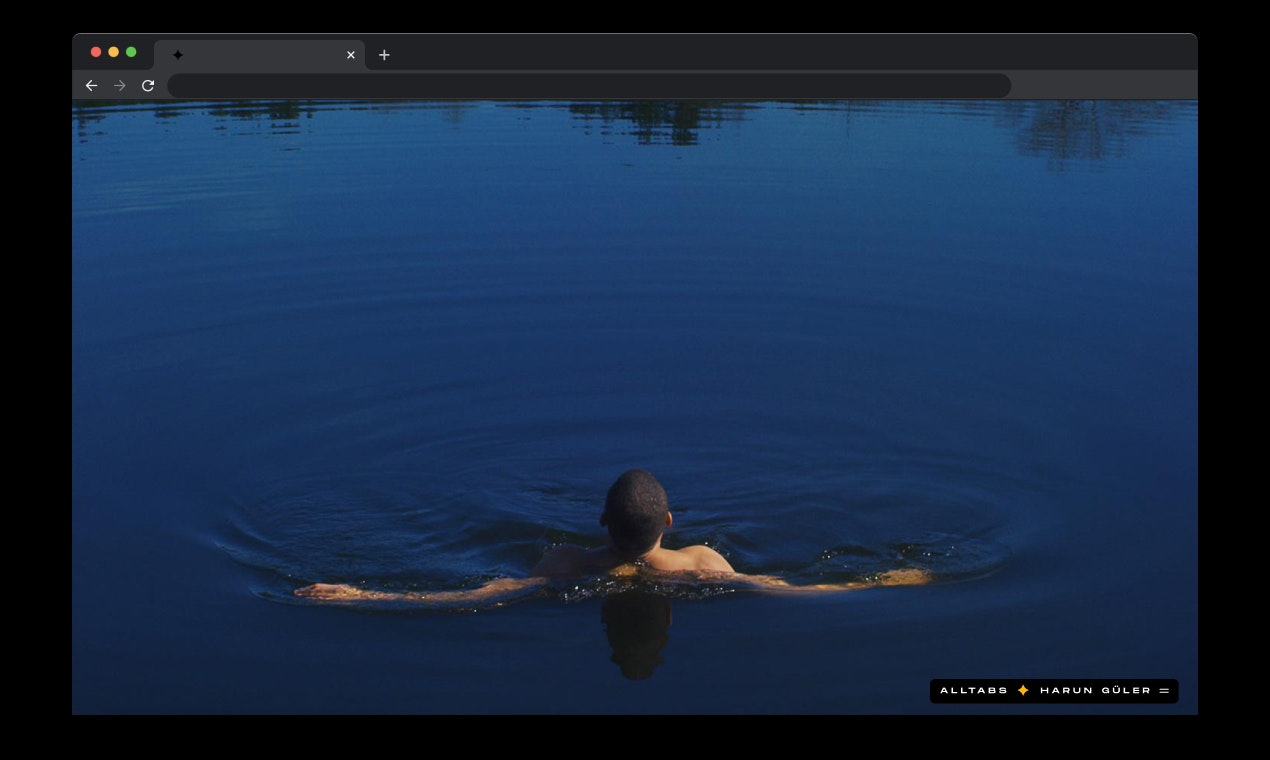Screen dimensions: 1270x760
Task: Open the hamburger menu in the ALLTABS badge
Action: 1163,690
